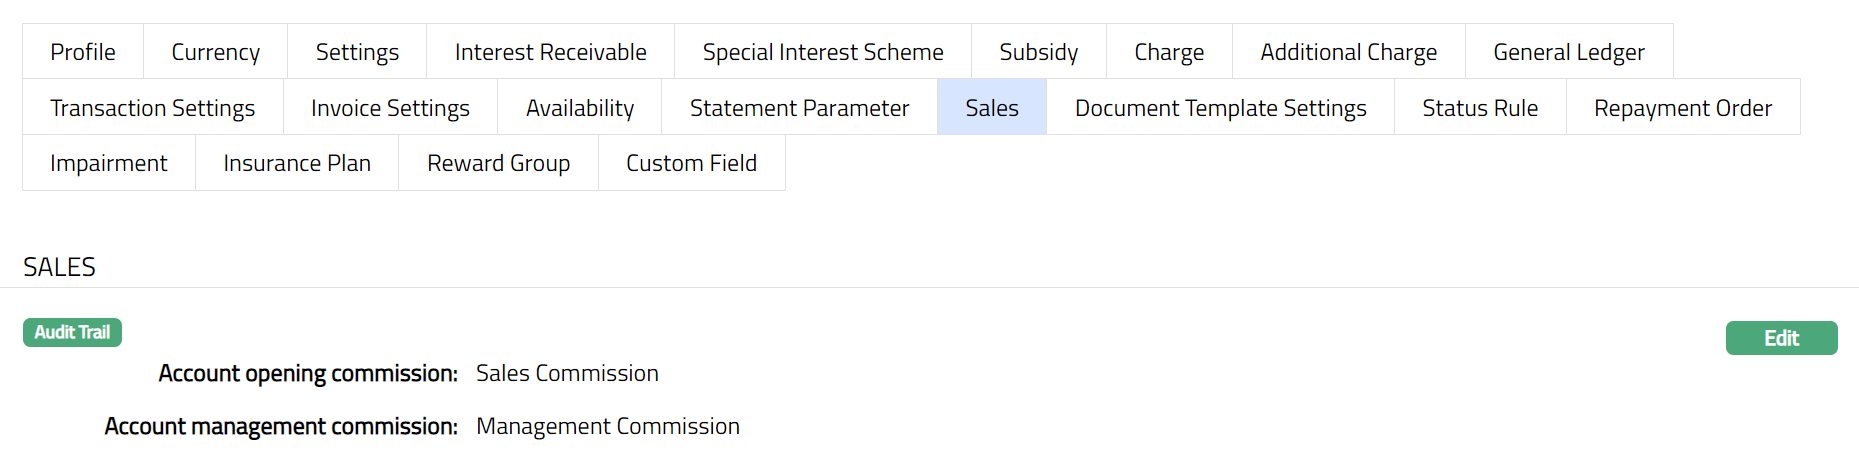Go to Interest Receivable tab
The height and width of the screenshot is (463, 1859).
tap(550, 52)
